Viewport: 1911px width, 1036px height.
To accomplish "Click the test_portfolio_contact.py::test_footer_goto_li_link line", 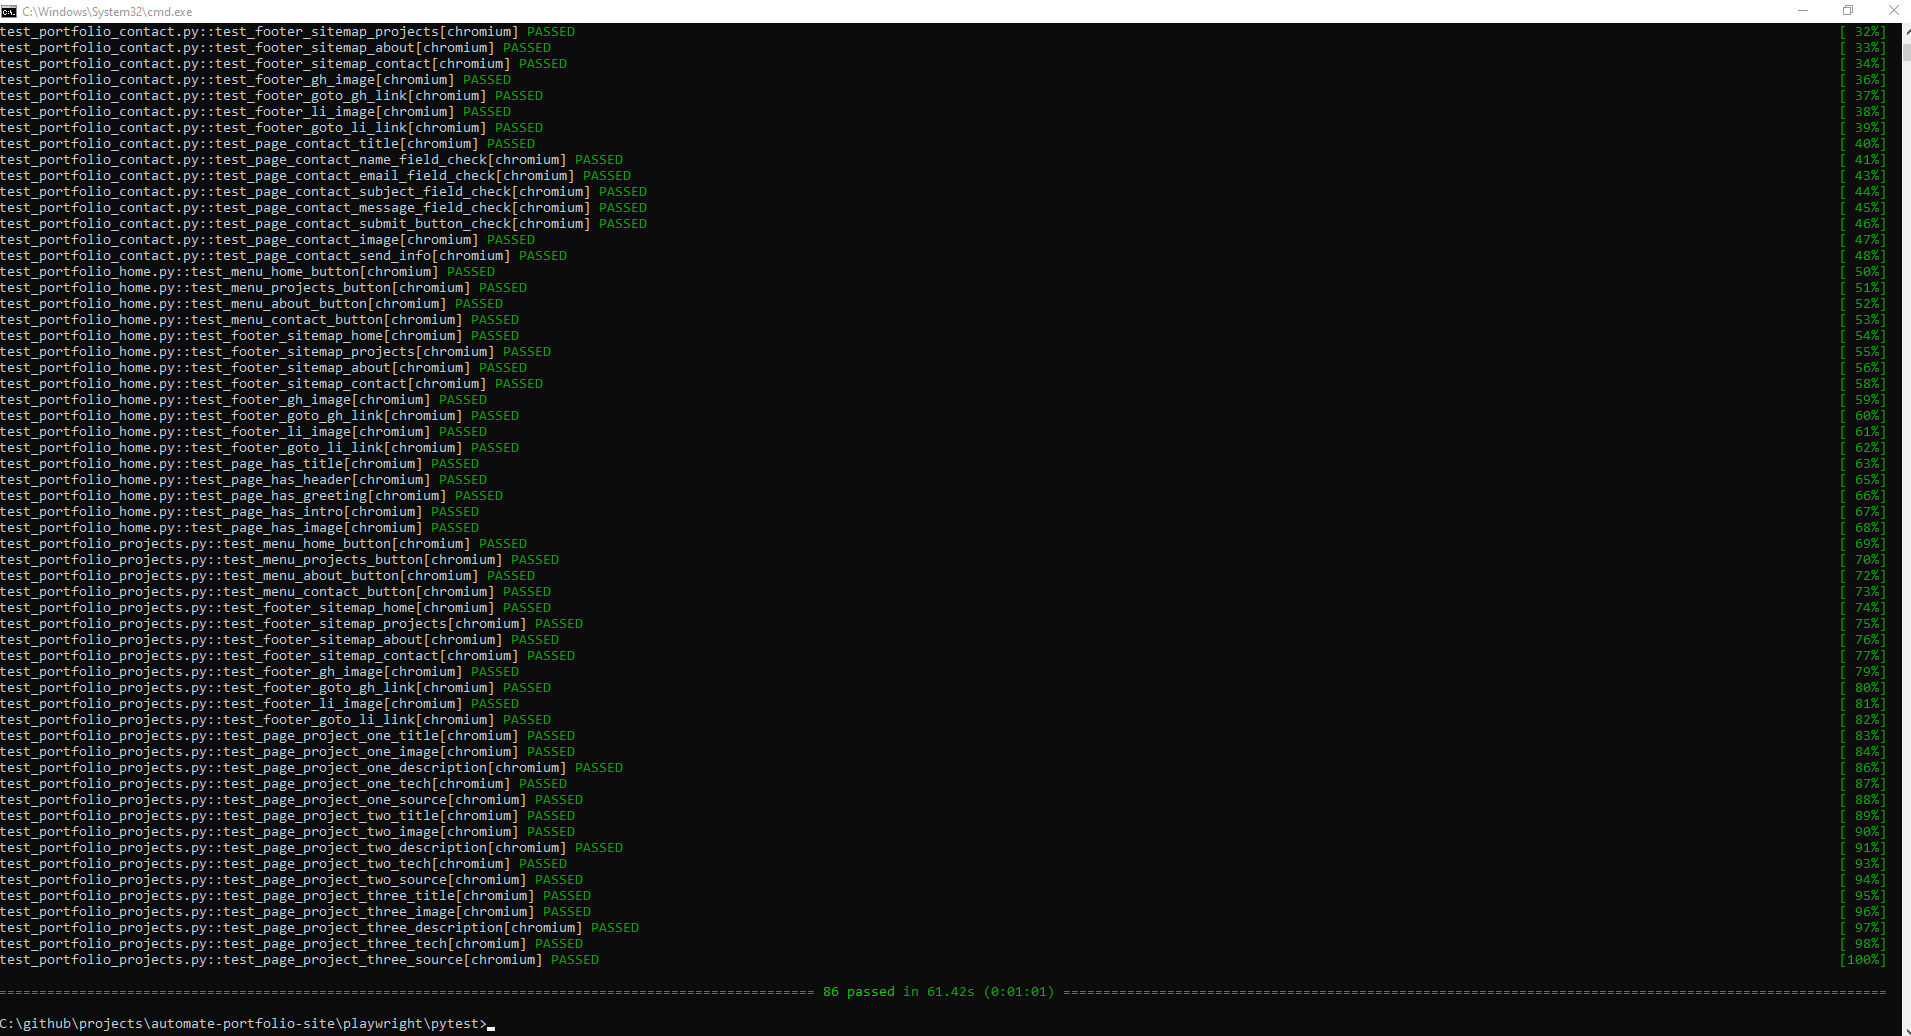I will [x=271, y=128].
